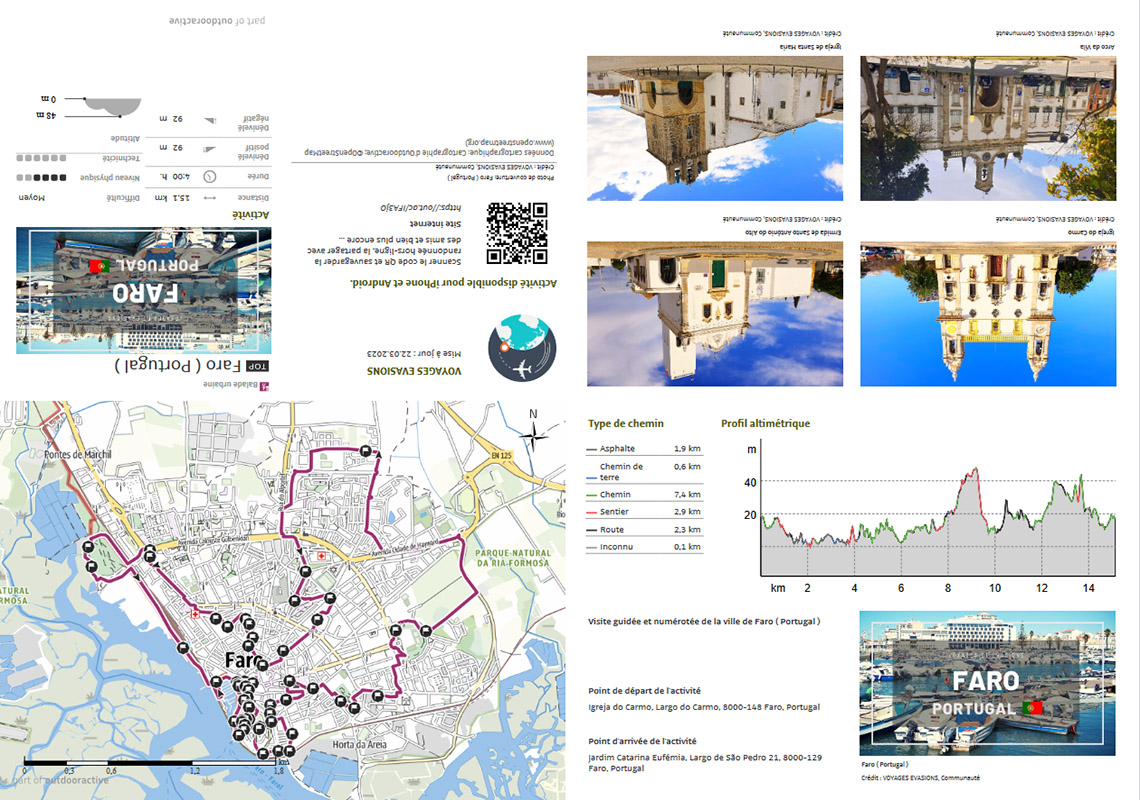Viewport: 1140px width, 800px height.
Task: Click the 'Chemin de terre' 0,6 km legend row
Action: pyautogui.click(x=644, y=471)
